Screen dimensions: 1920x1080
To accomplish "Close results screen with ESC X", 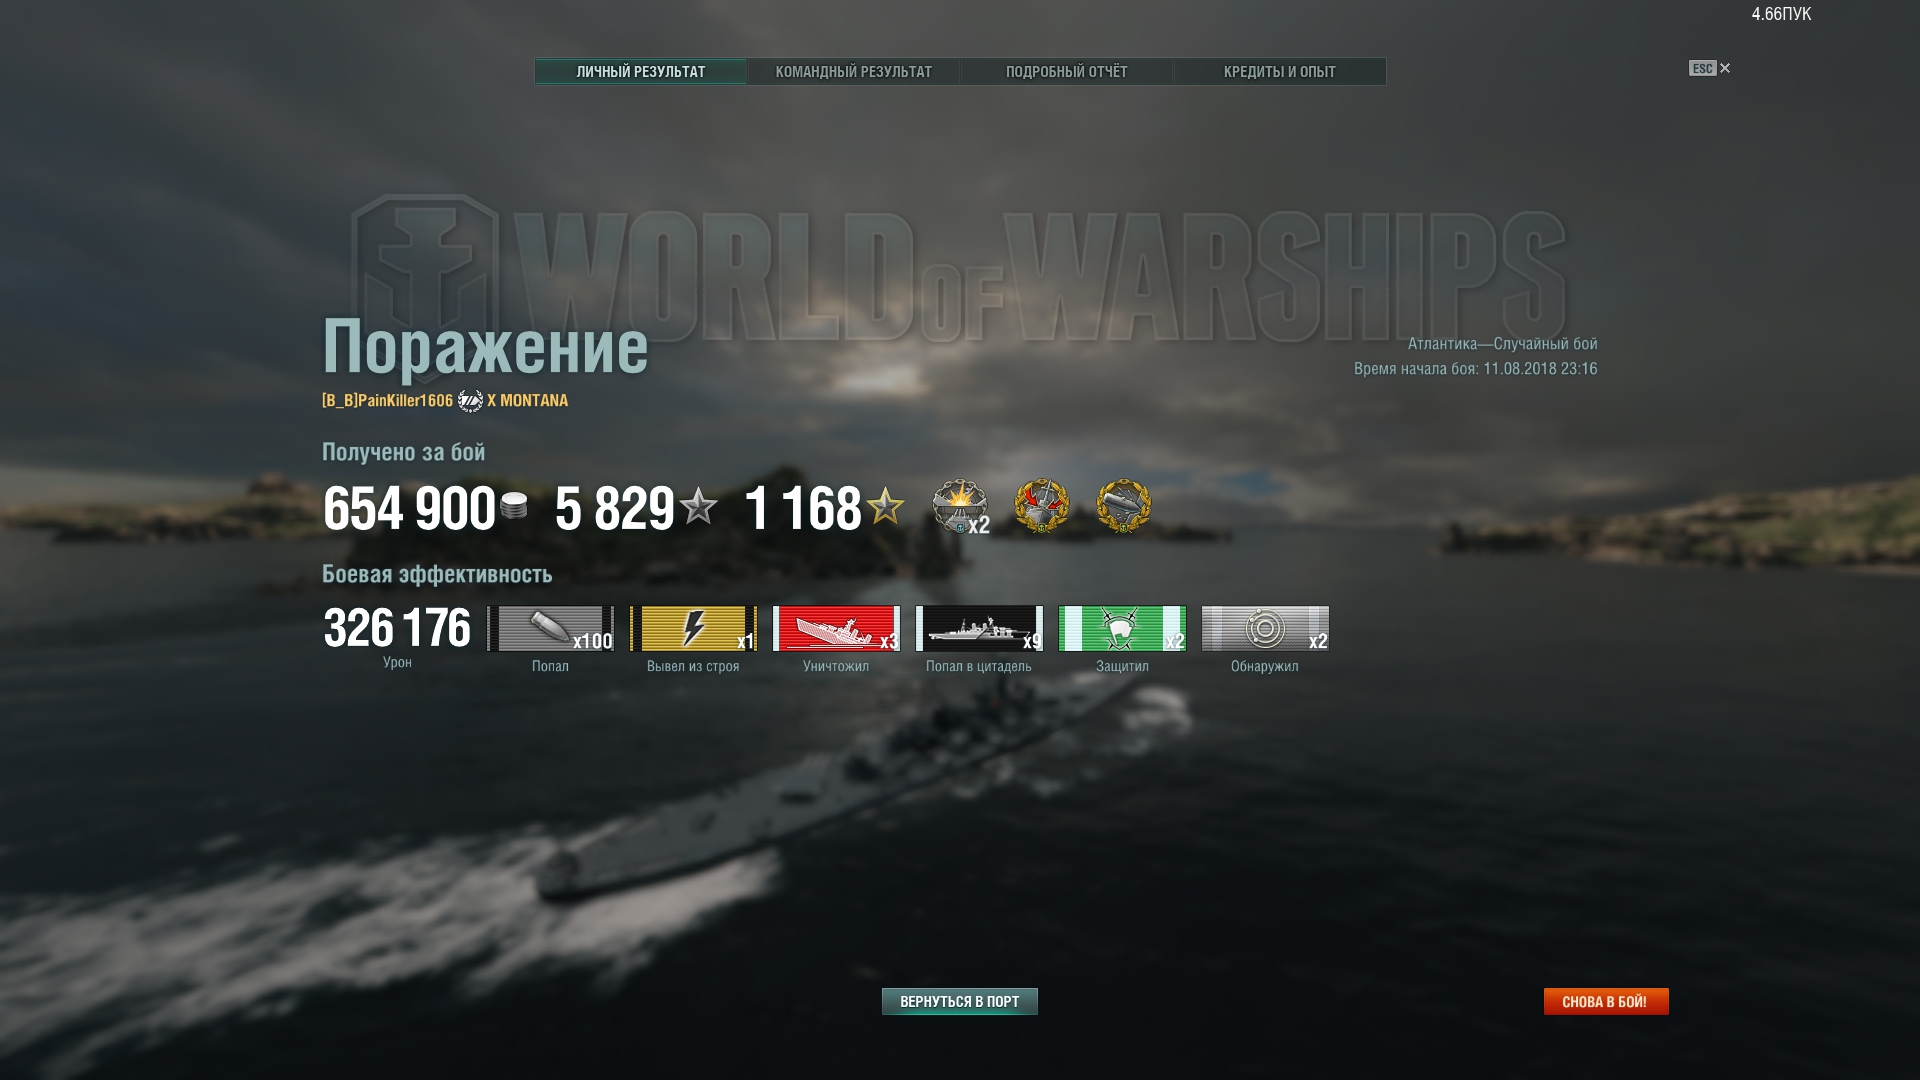I will click(1710, 68).
